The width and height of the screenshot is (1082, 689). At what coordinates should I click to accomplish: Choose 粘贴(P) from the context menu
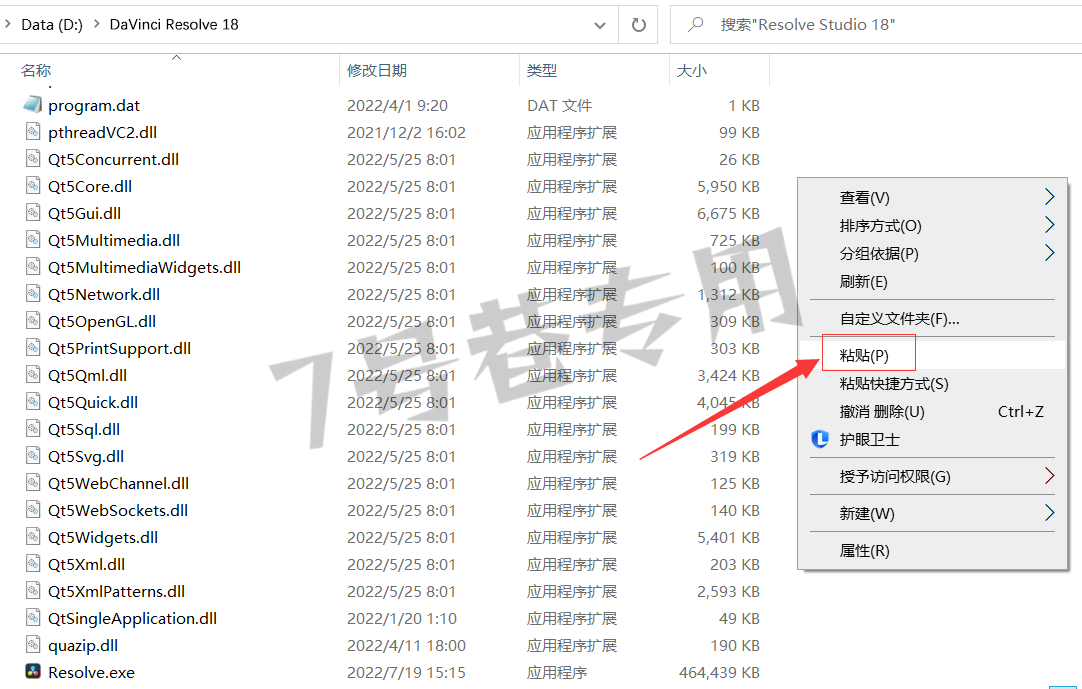pyautogui.click(x=932, y=356)
